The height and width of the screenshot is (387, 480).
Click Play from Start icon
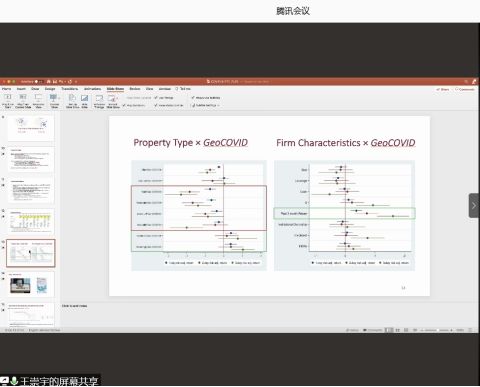click(8, 98)
